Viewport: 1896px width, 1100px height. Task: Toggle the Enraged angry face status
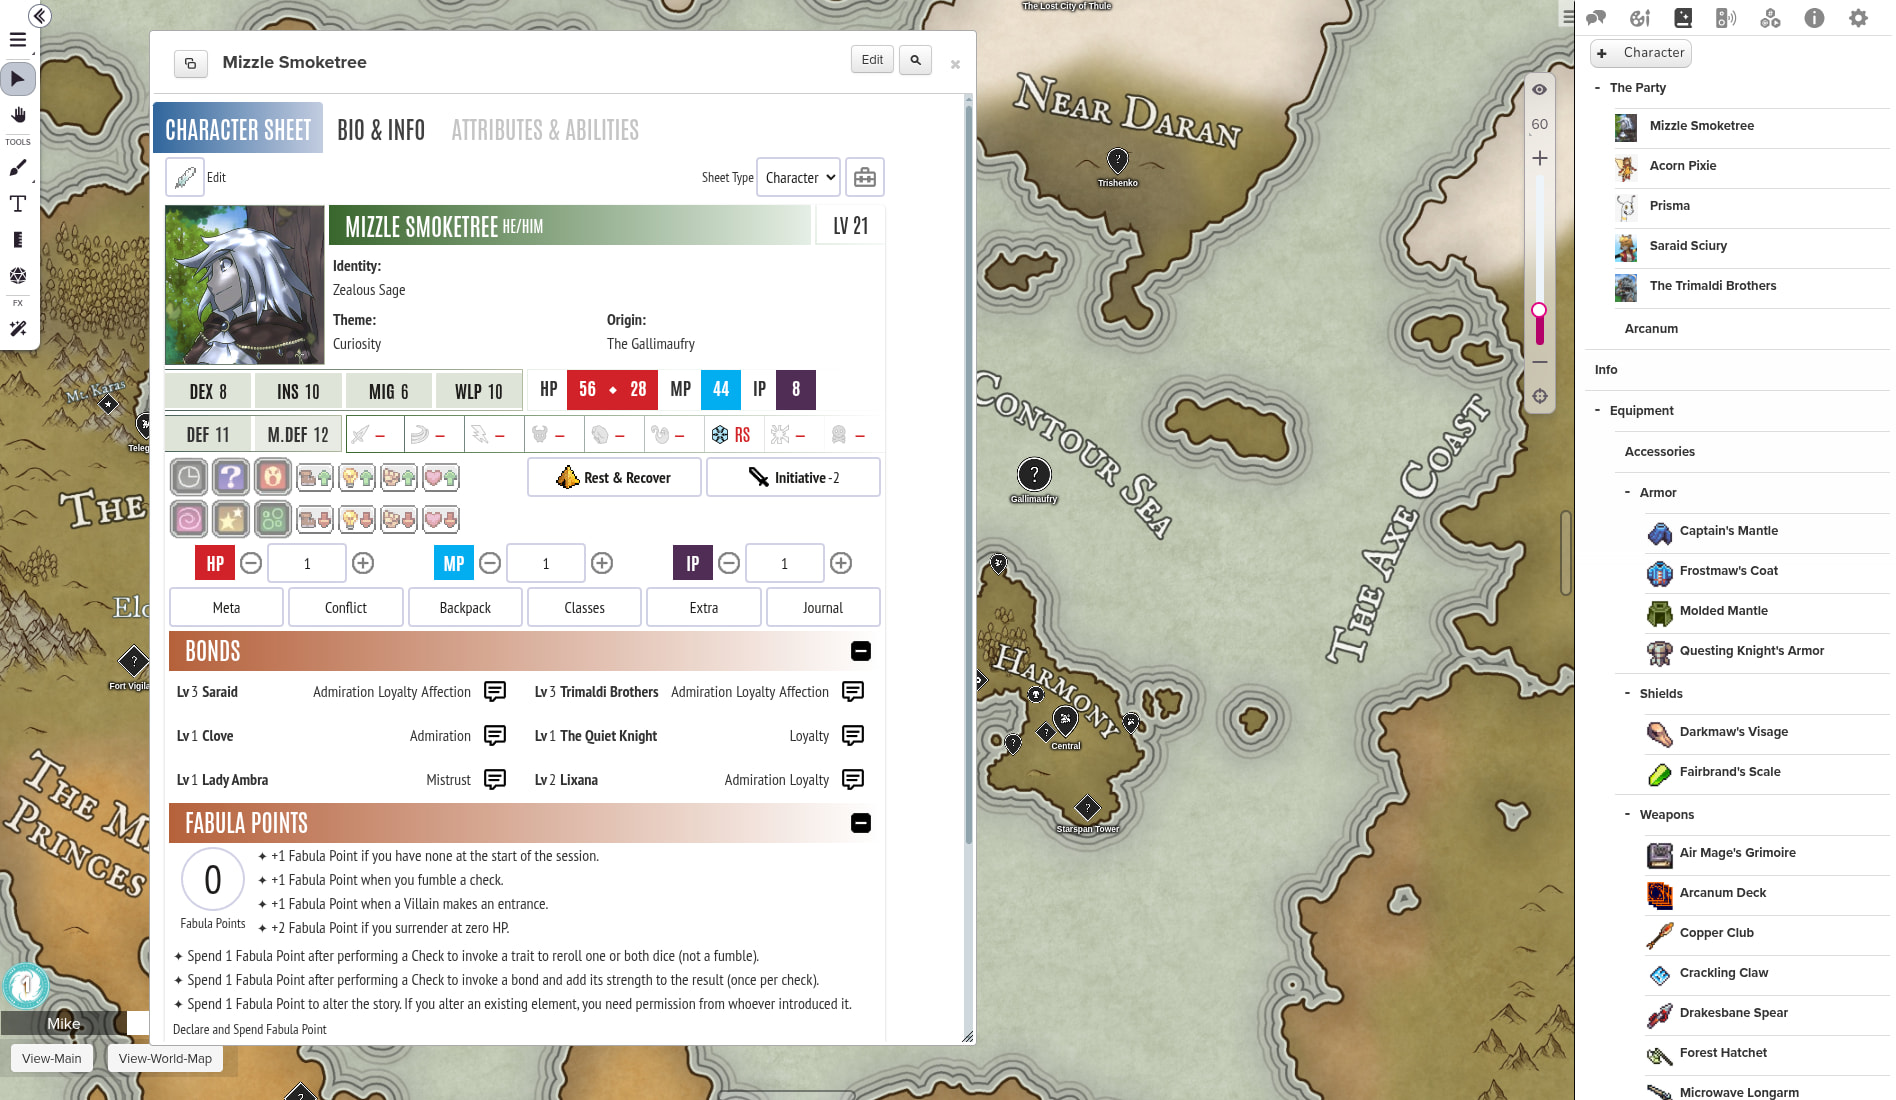273,477
